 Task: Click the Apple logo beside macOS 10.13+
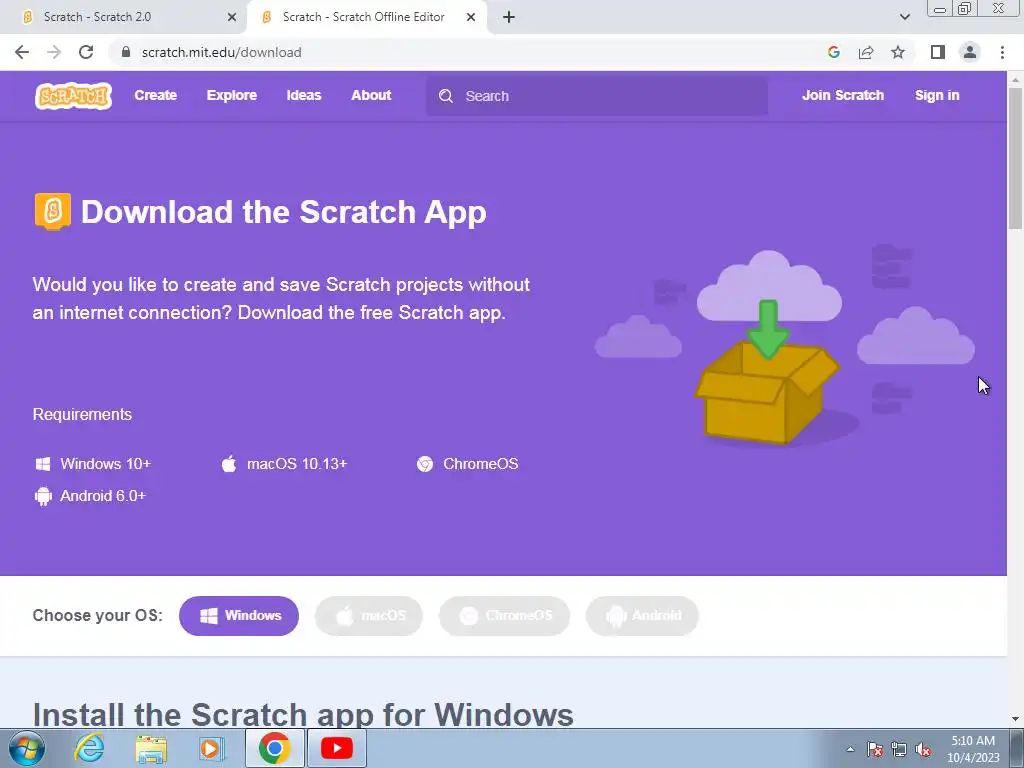(229, 464)
